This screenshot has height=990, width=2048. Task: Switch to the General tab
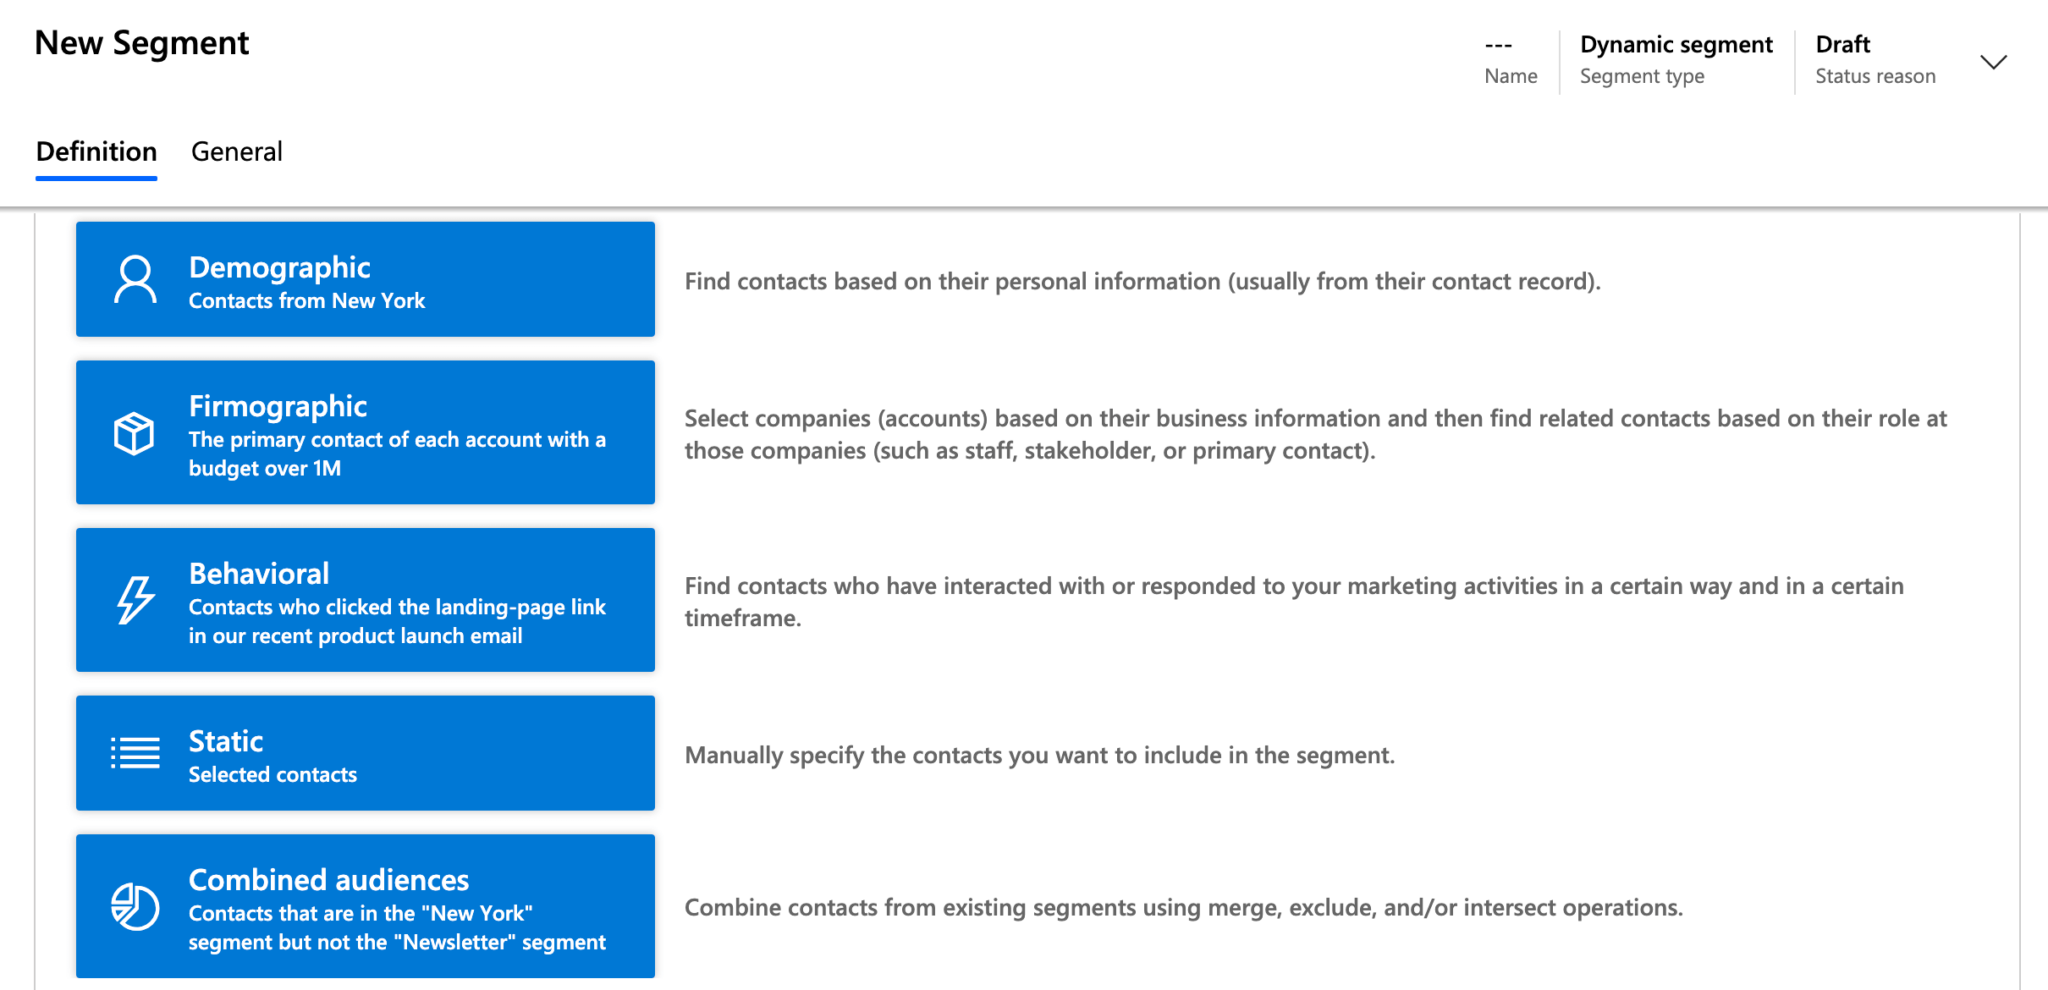237,152
